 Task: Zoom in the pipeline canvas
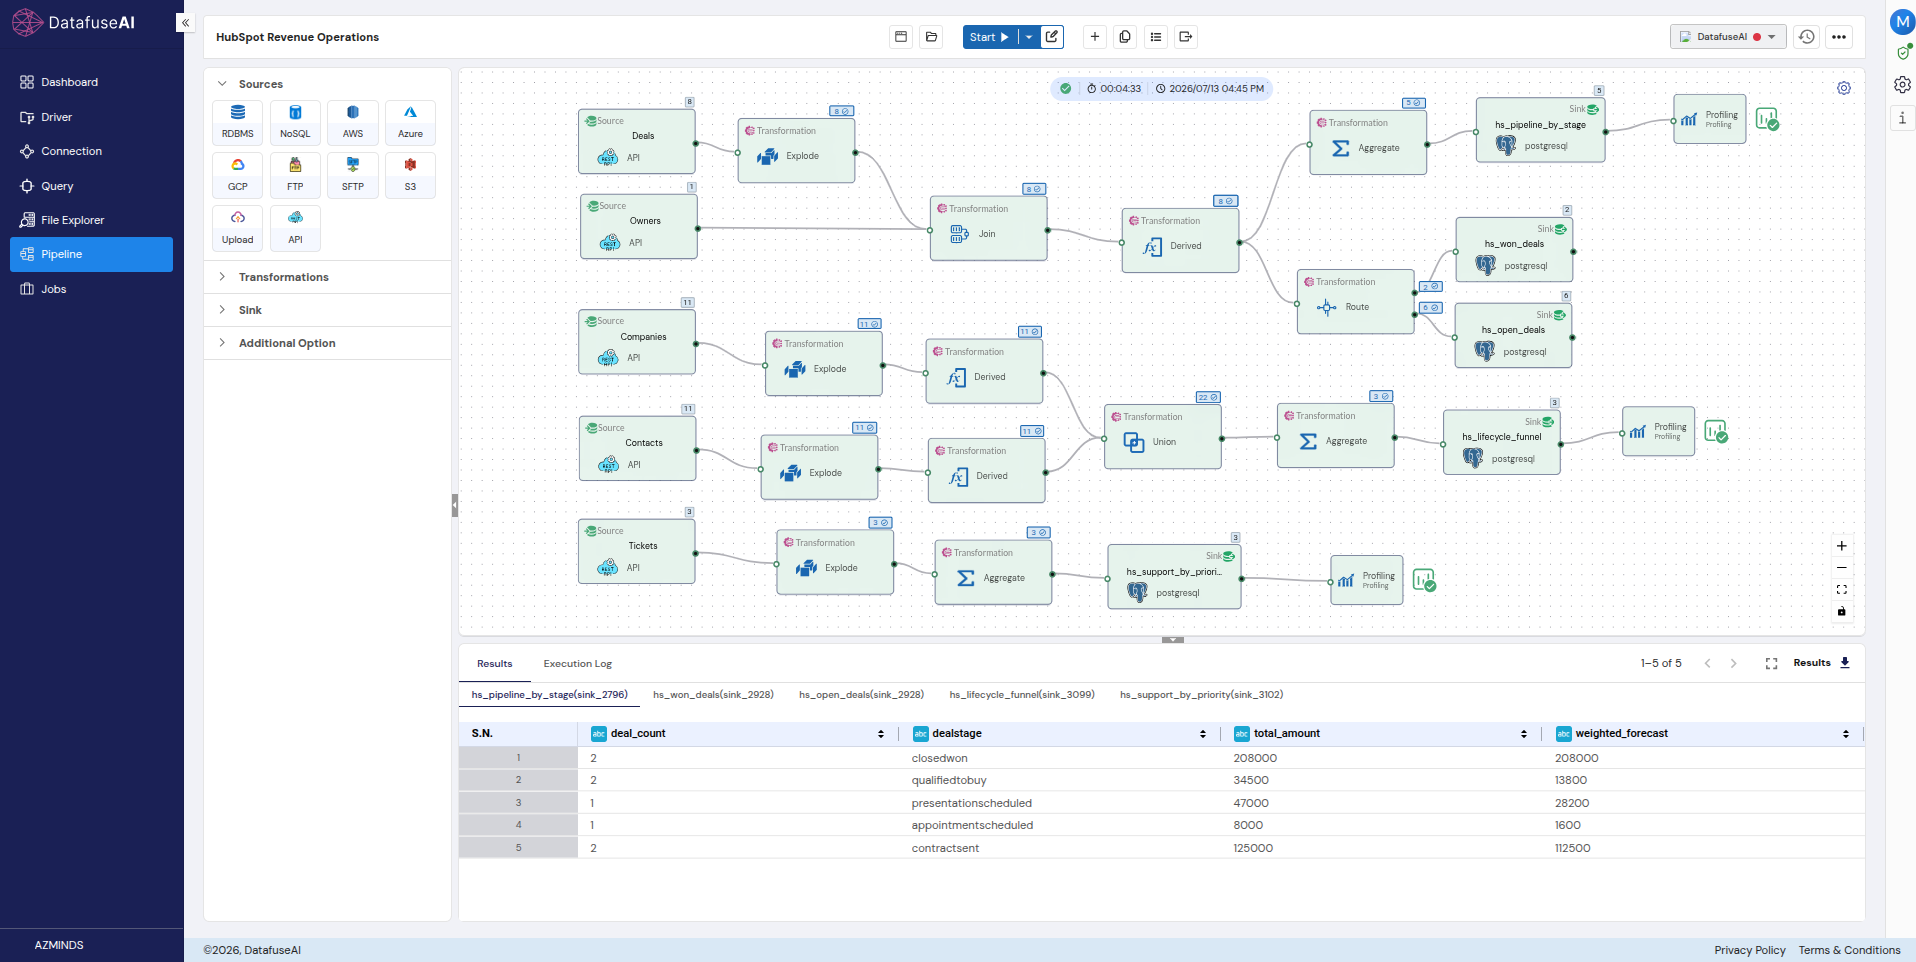1842,546
